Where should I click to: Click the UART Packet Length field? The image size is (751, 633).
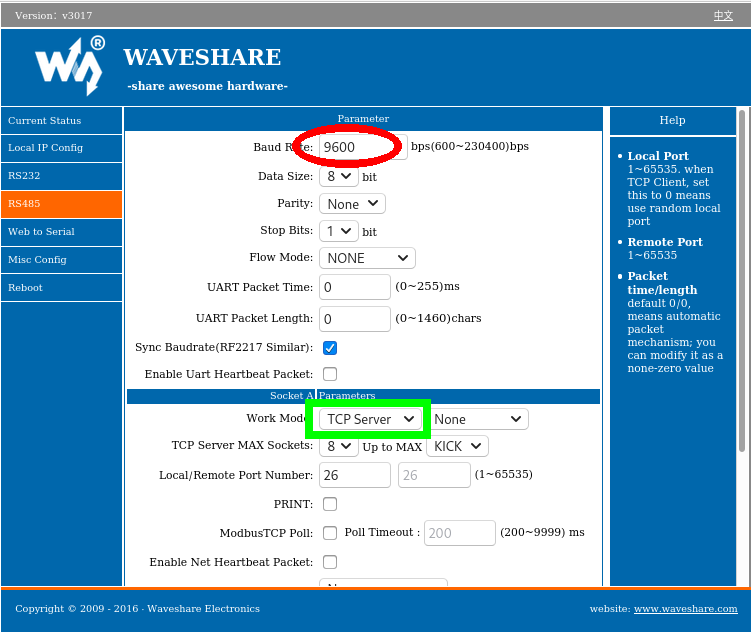pos(354,319)
